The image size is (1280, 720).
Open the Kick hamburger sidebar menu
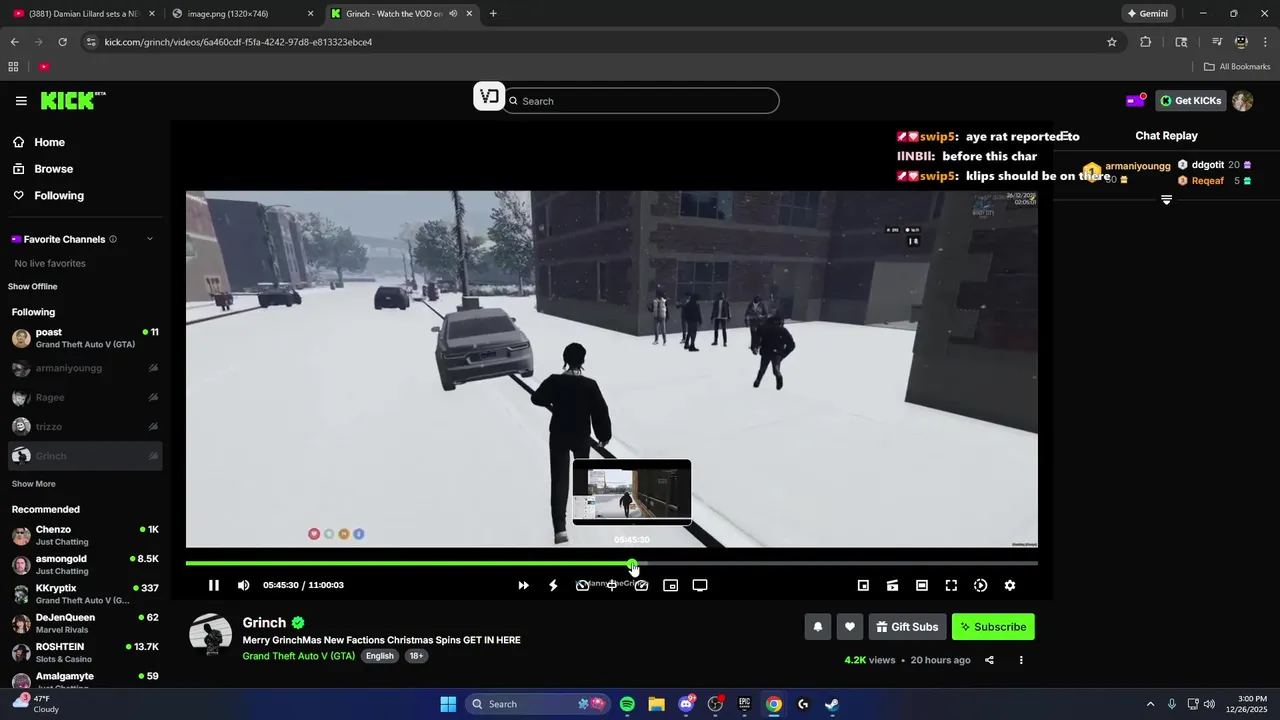tap(21, 100)
